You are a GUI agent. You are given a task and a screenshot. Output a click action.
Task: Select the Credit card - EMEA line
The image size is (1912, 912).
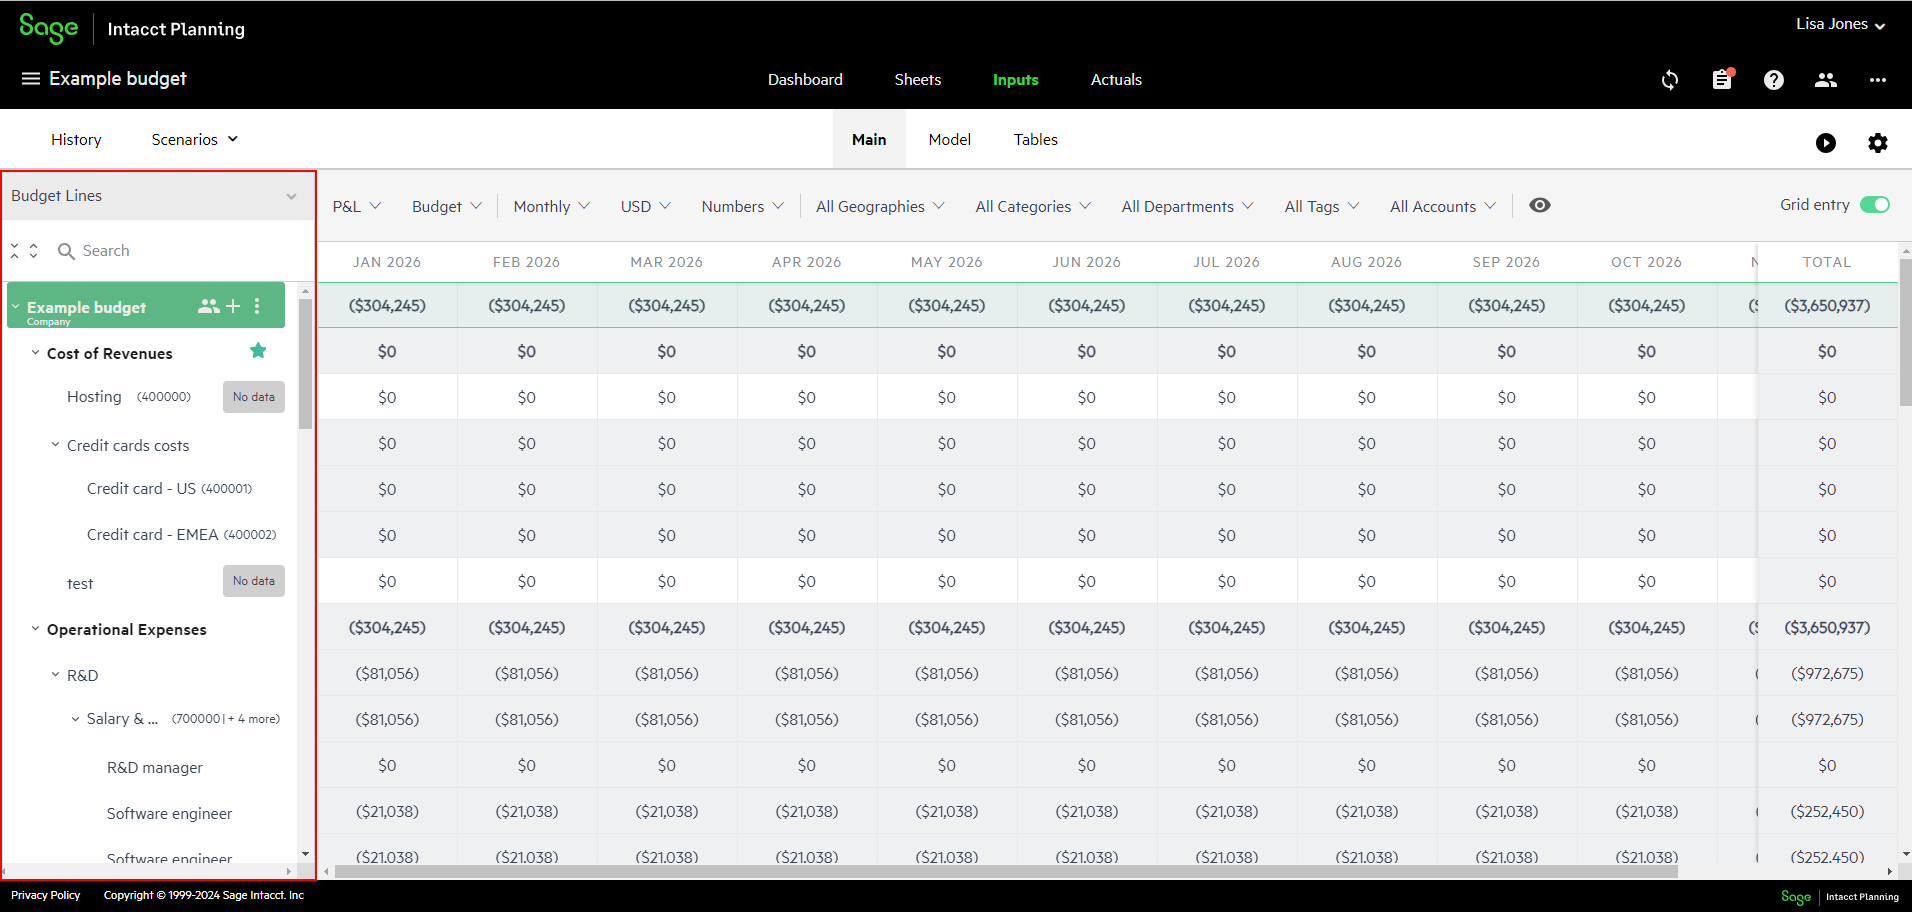point(181,535)
